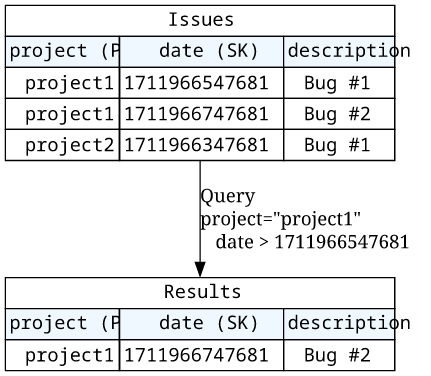Select the Issues date (SK) column header
Viewport: 431px width, 376px height.
202,51
